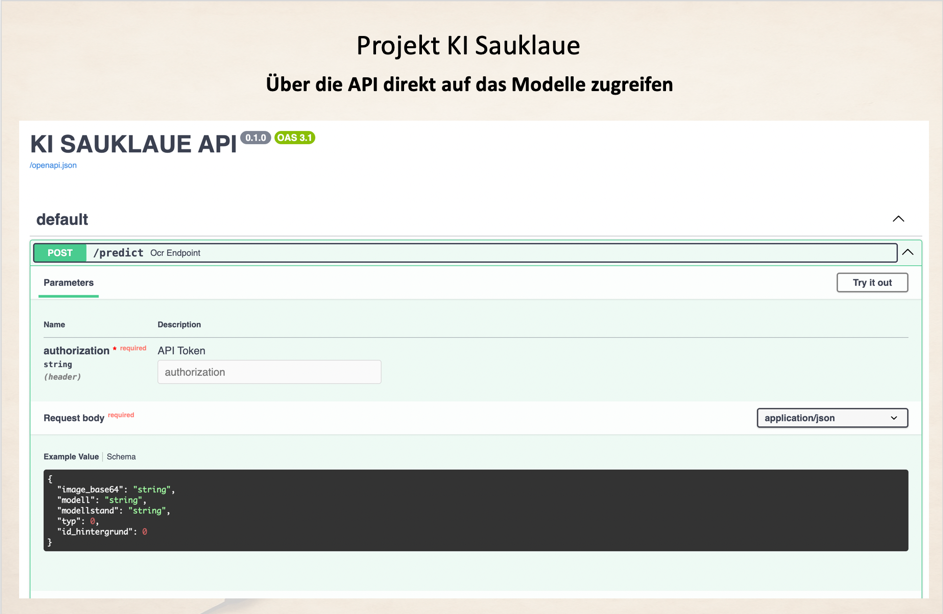Click the KI SAUKLAUE API title

point(134,144)
